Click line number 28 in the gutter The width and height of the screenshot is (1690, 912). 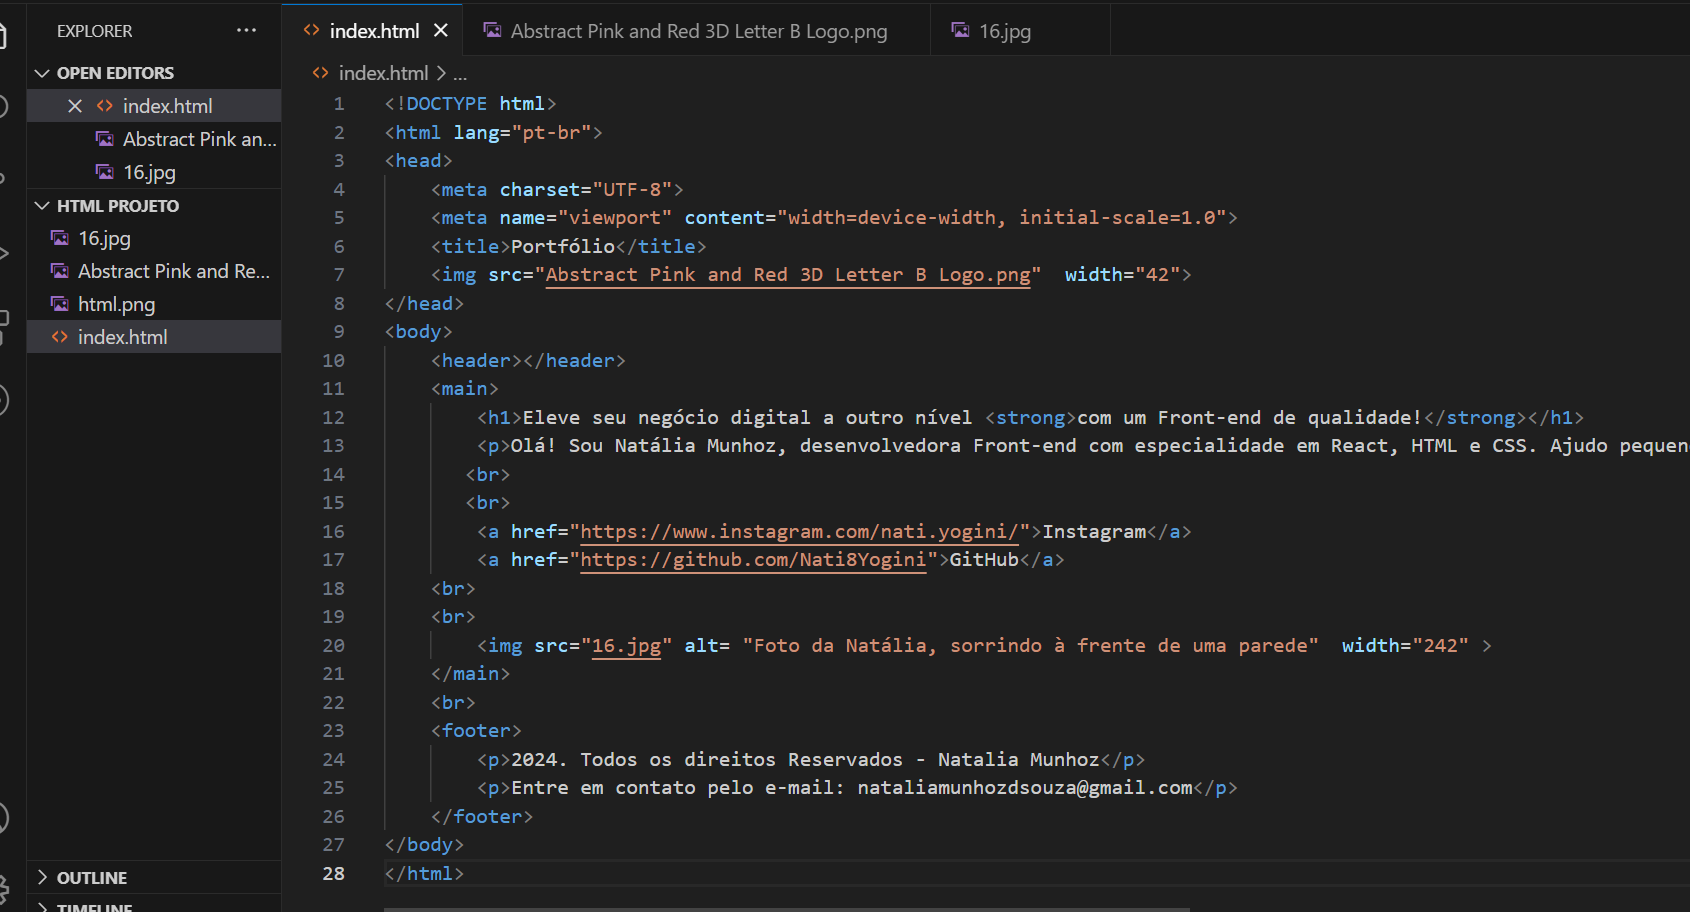333,873
